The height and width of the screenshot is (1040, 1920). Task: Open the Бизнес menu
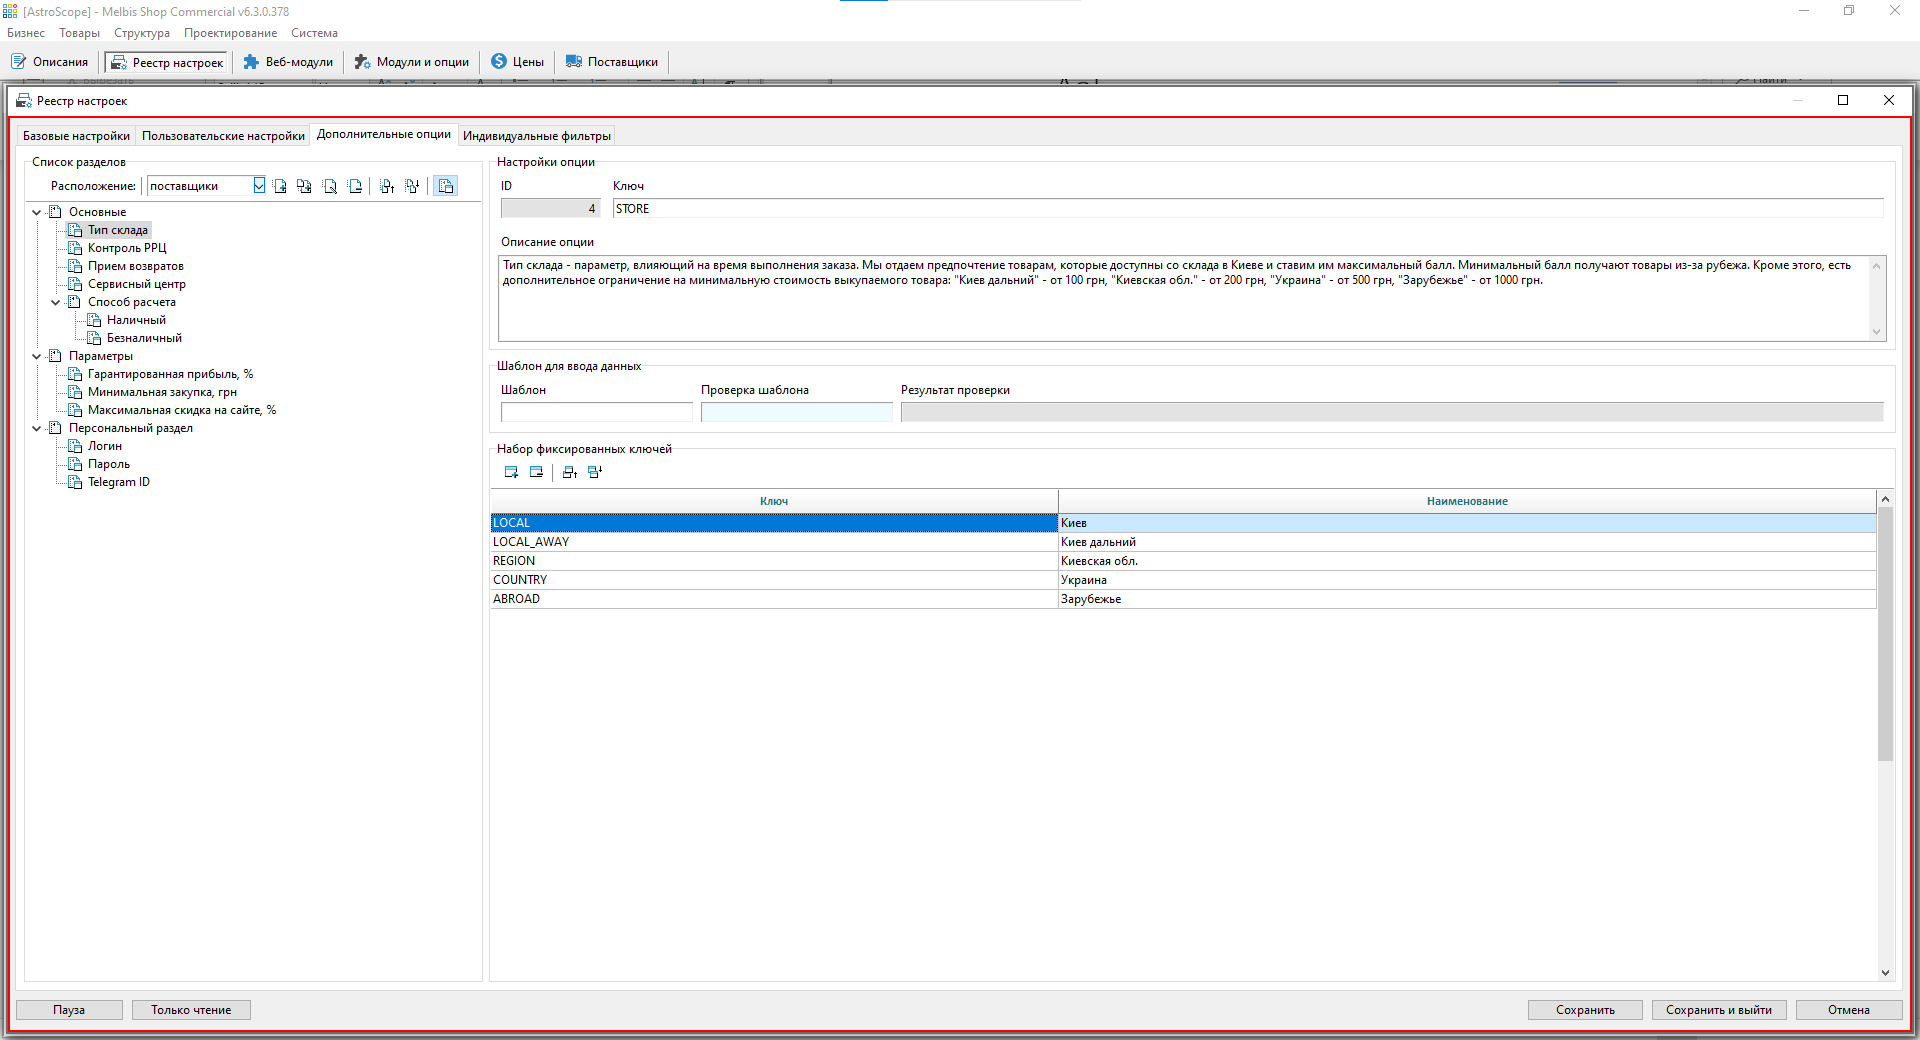26,33
